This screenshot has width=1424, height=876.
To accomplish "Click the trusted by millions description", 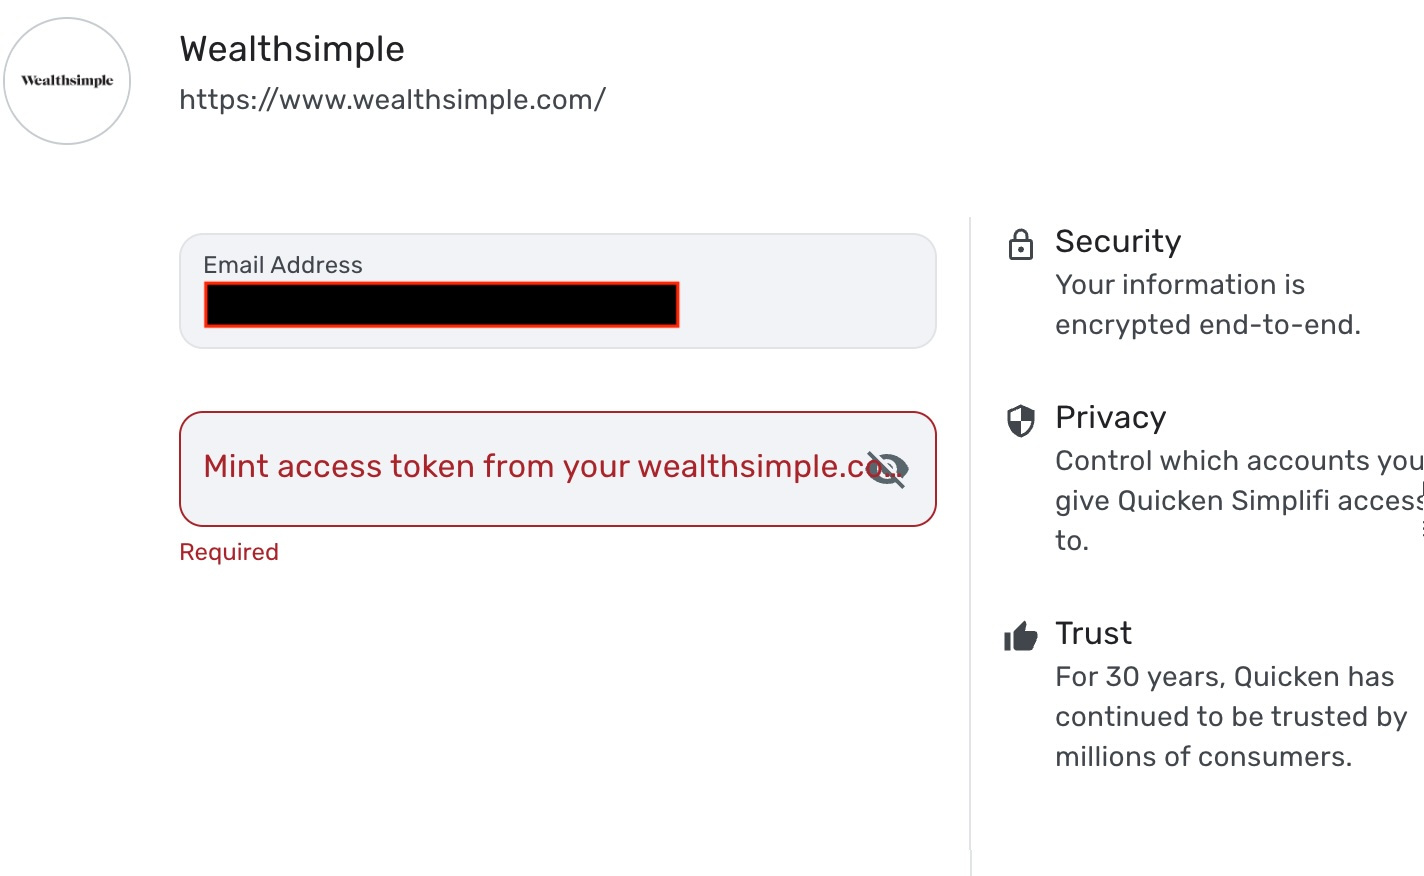I will click(1229, 717).
